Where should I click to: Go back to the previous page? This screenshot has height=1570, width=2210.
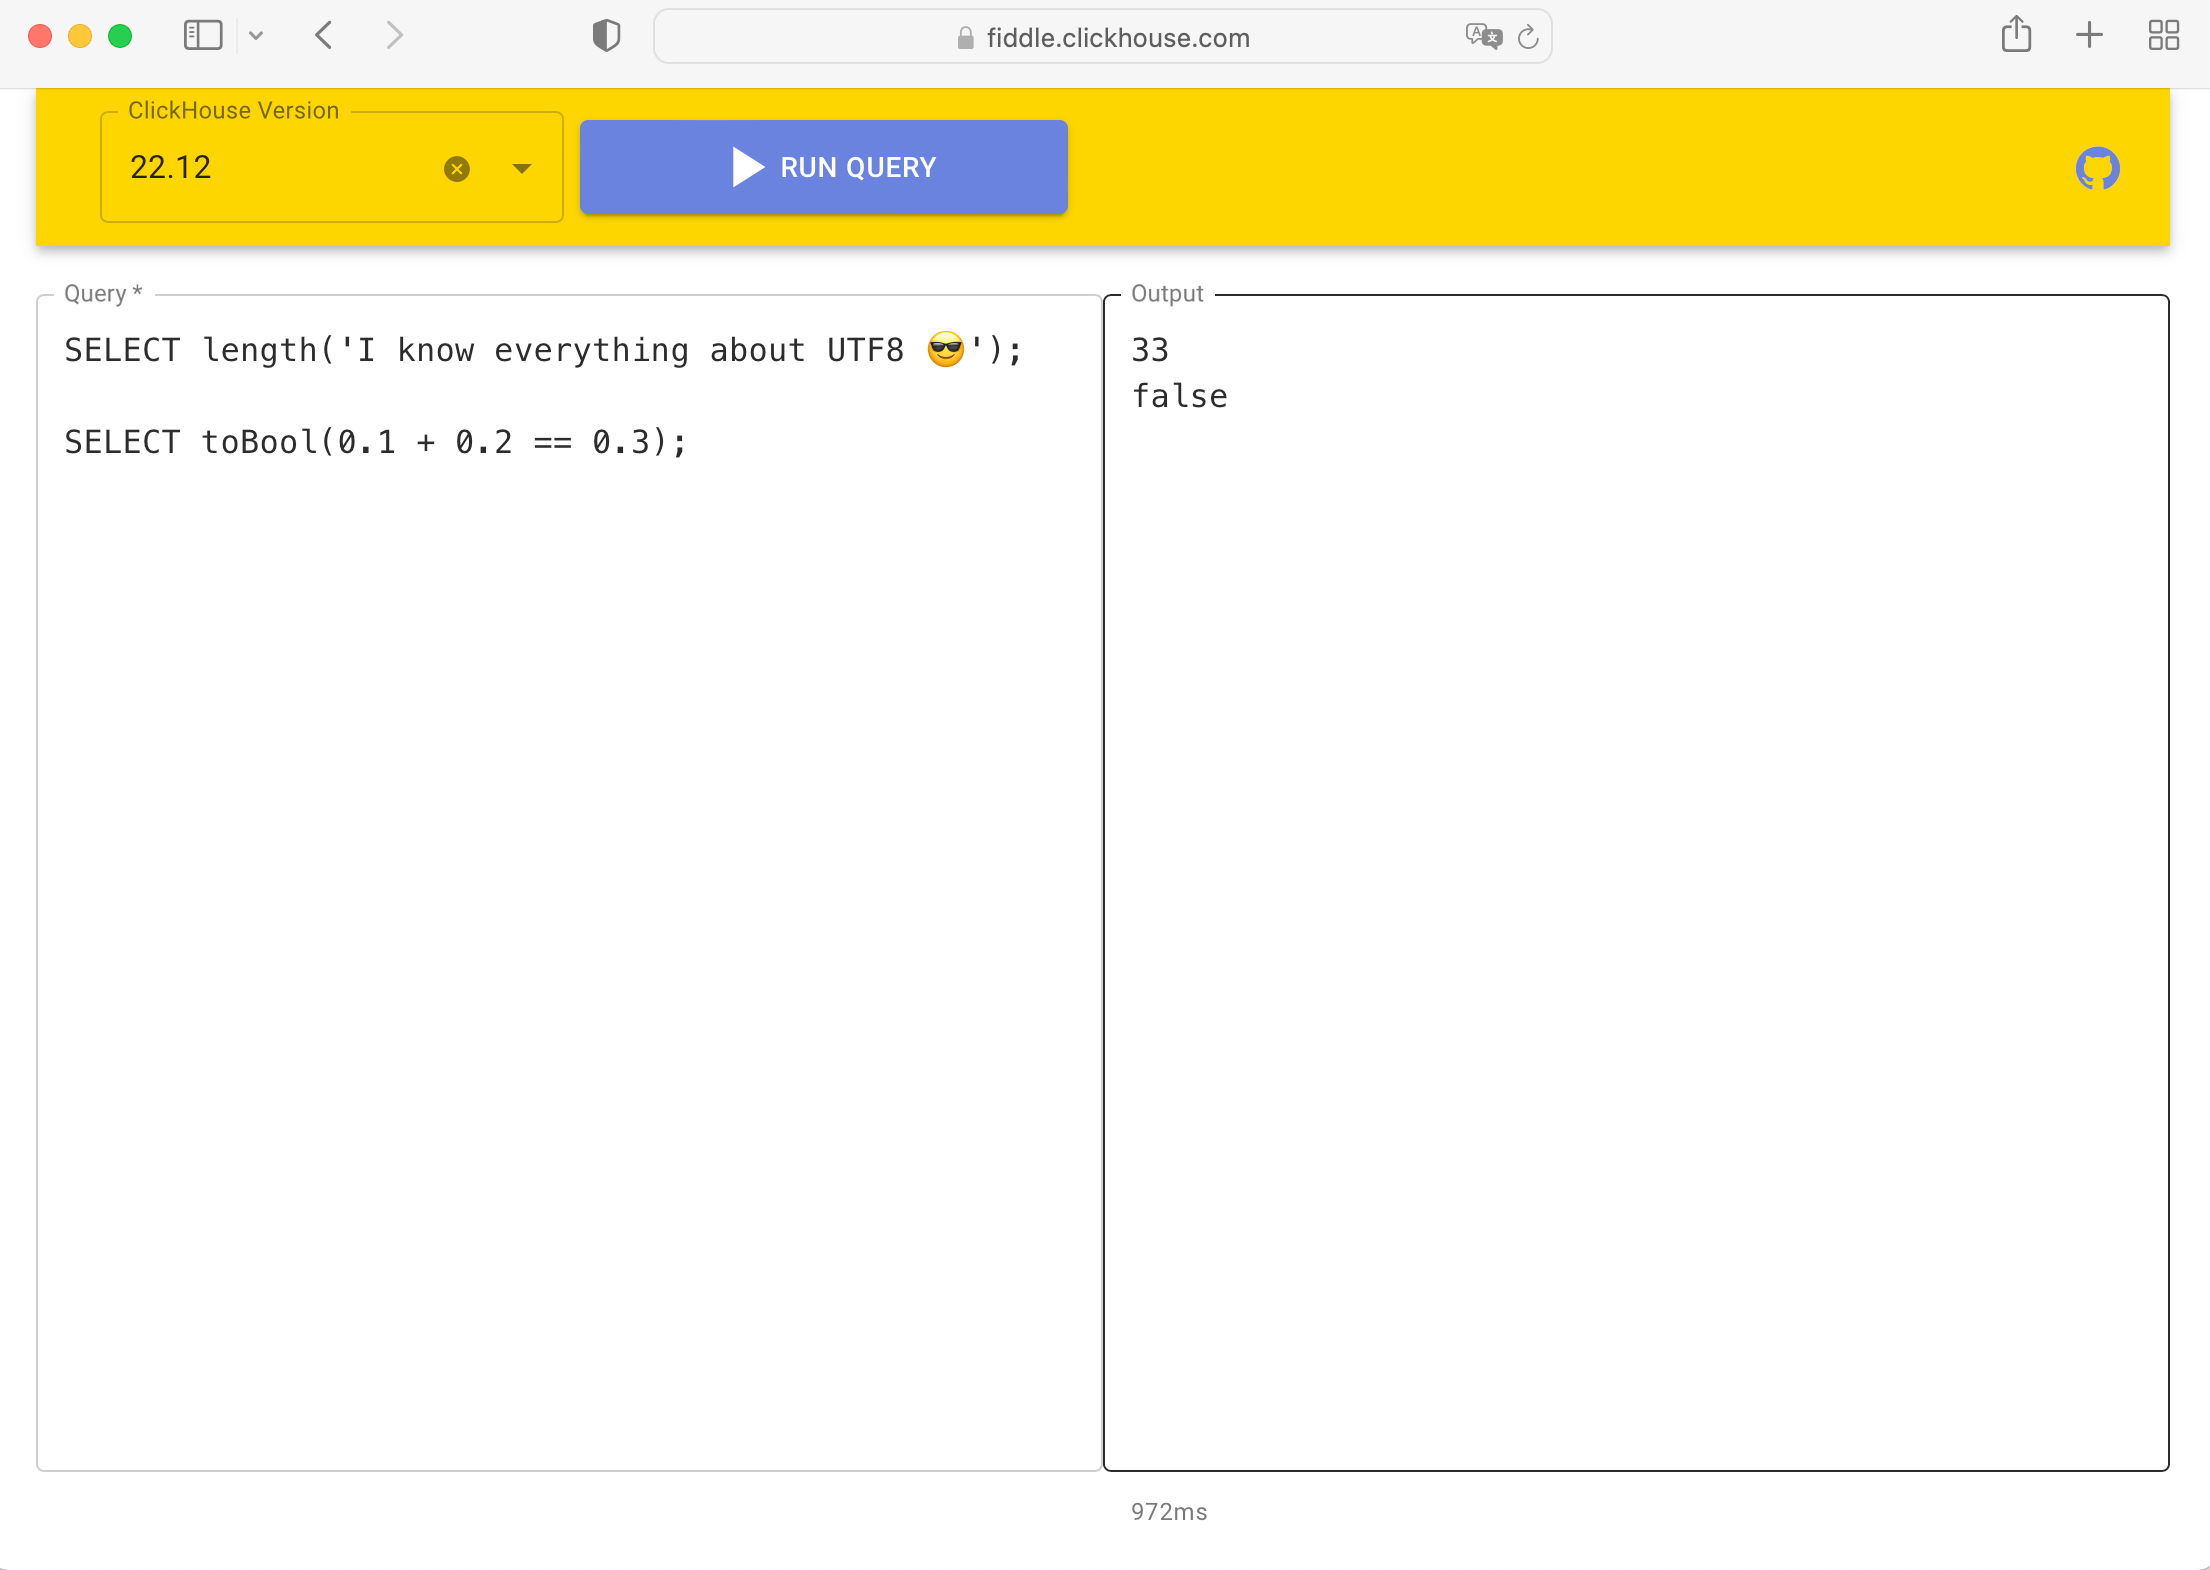click(x=323, y=36)
